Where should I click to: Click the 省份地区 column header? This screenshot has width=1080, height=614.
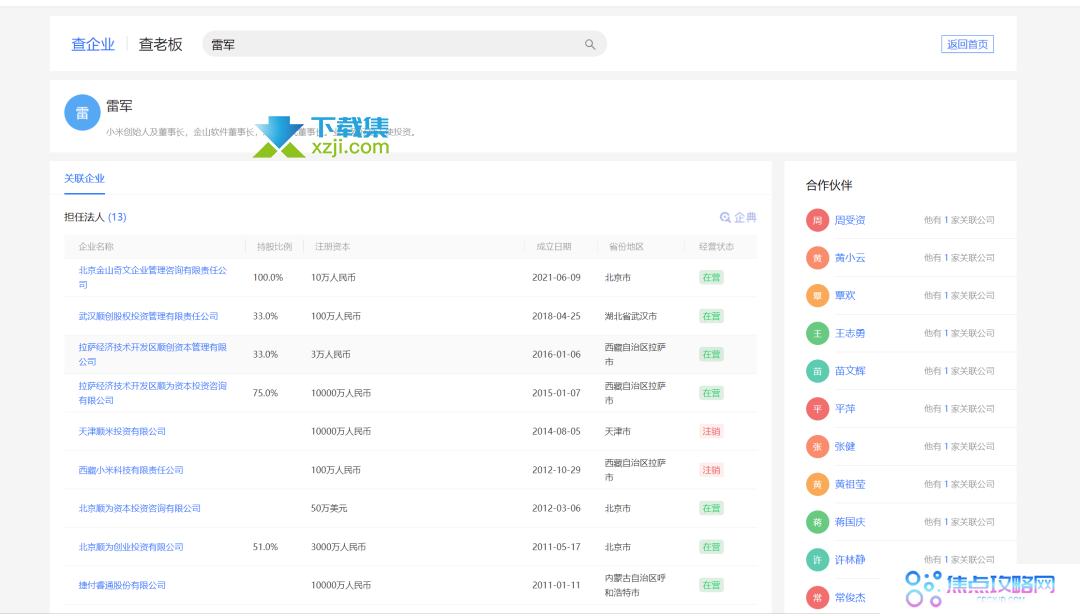(626, 247)
